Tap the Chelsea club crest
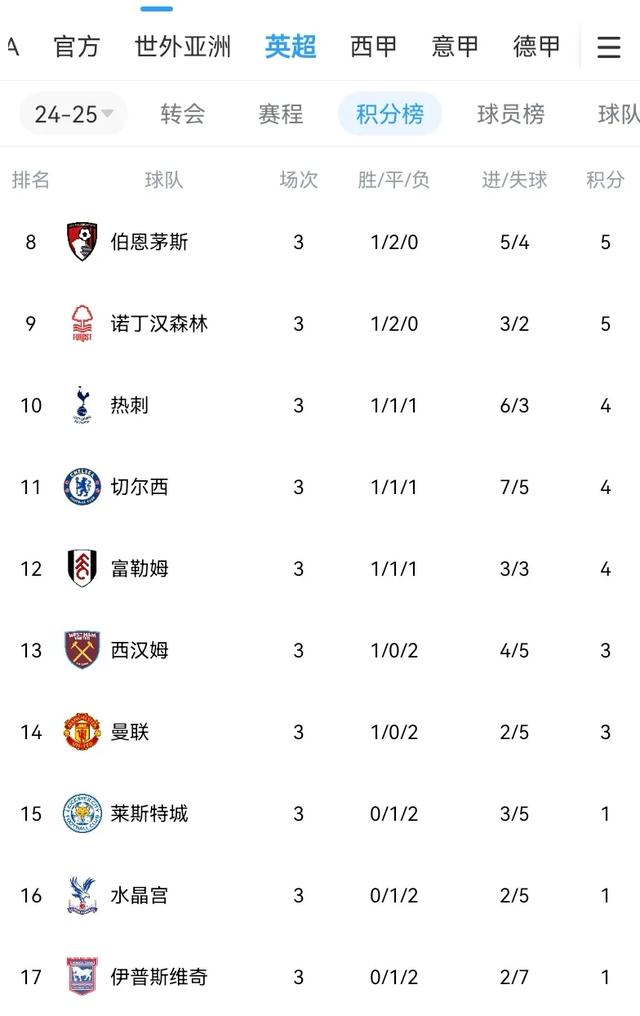 coord(82,487)
